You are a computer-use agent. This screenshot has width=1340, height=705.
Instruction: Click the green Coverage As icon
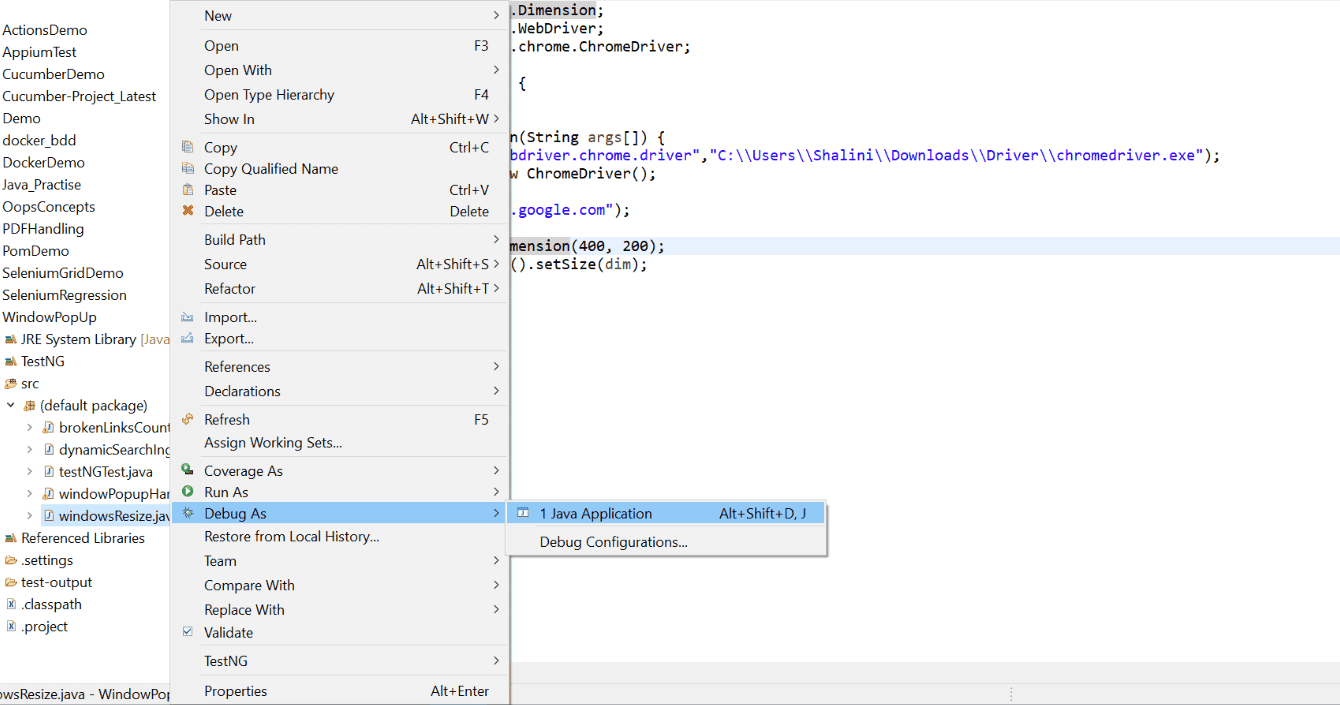tap(188, 470)
